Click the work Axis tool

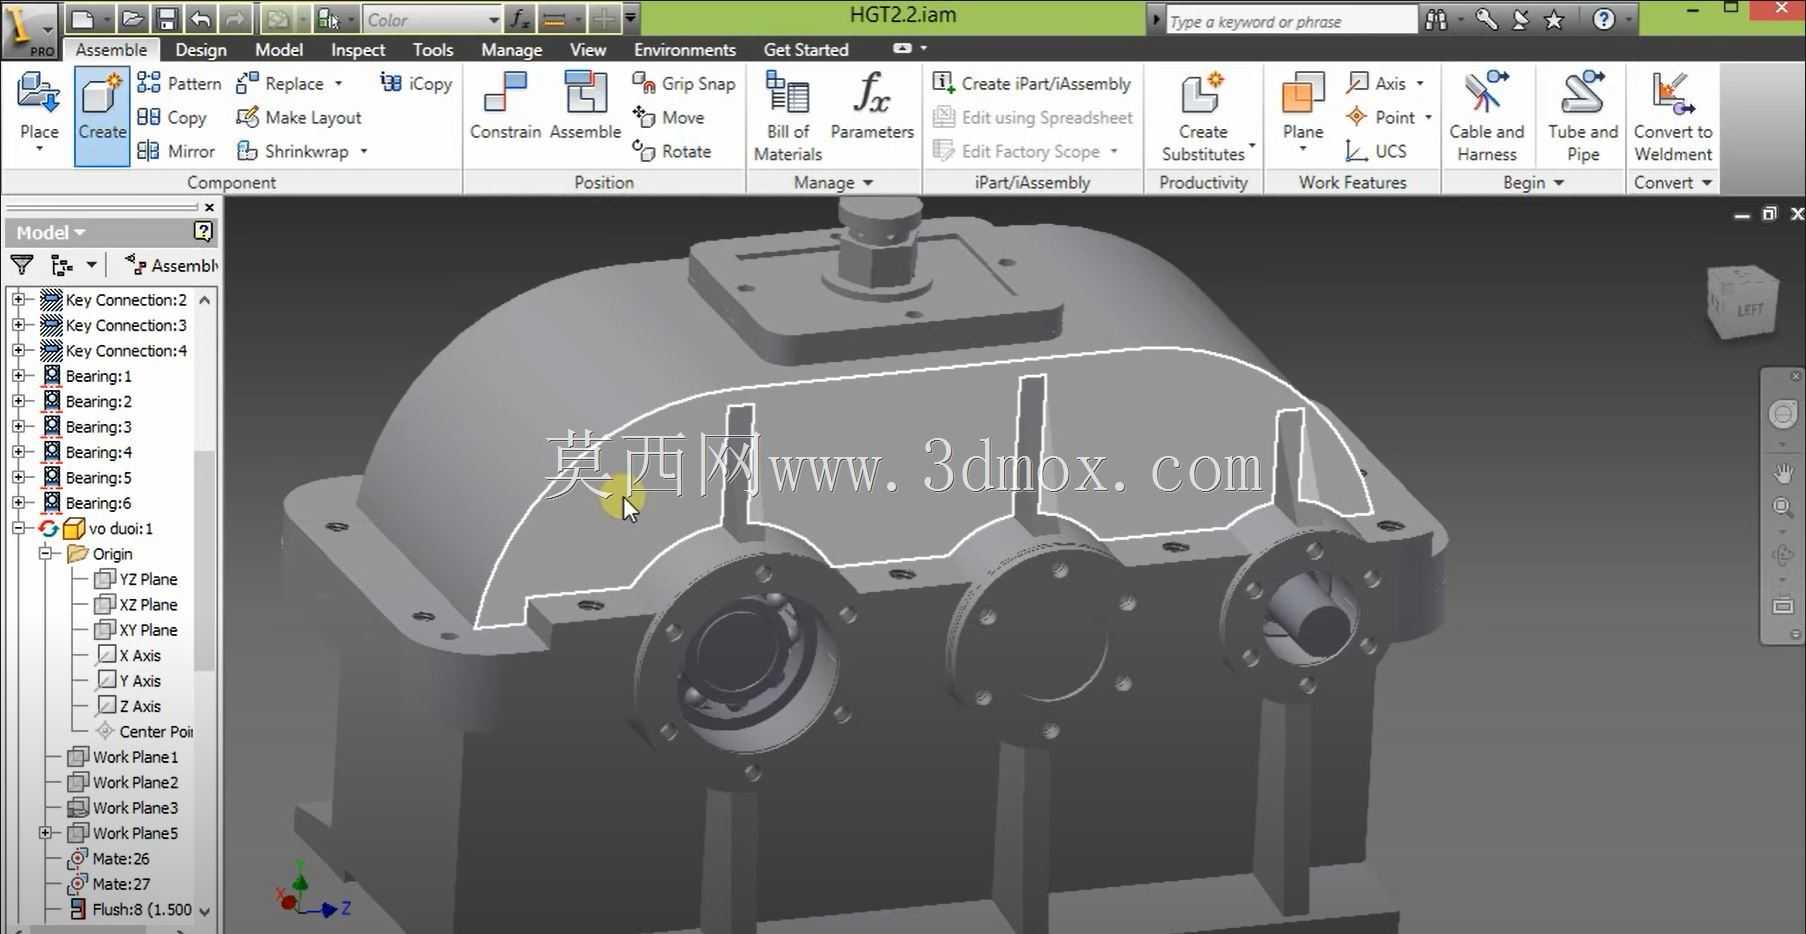[x=1376, y=83]
